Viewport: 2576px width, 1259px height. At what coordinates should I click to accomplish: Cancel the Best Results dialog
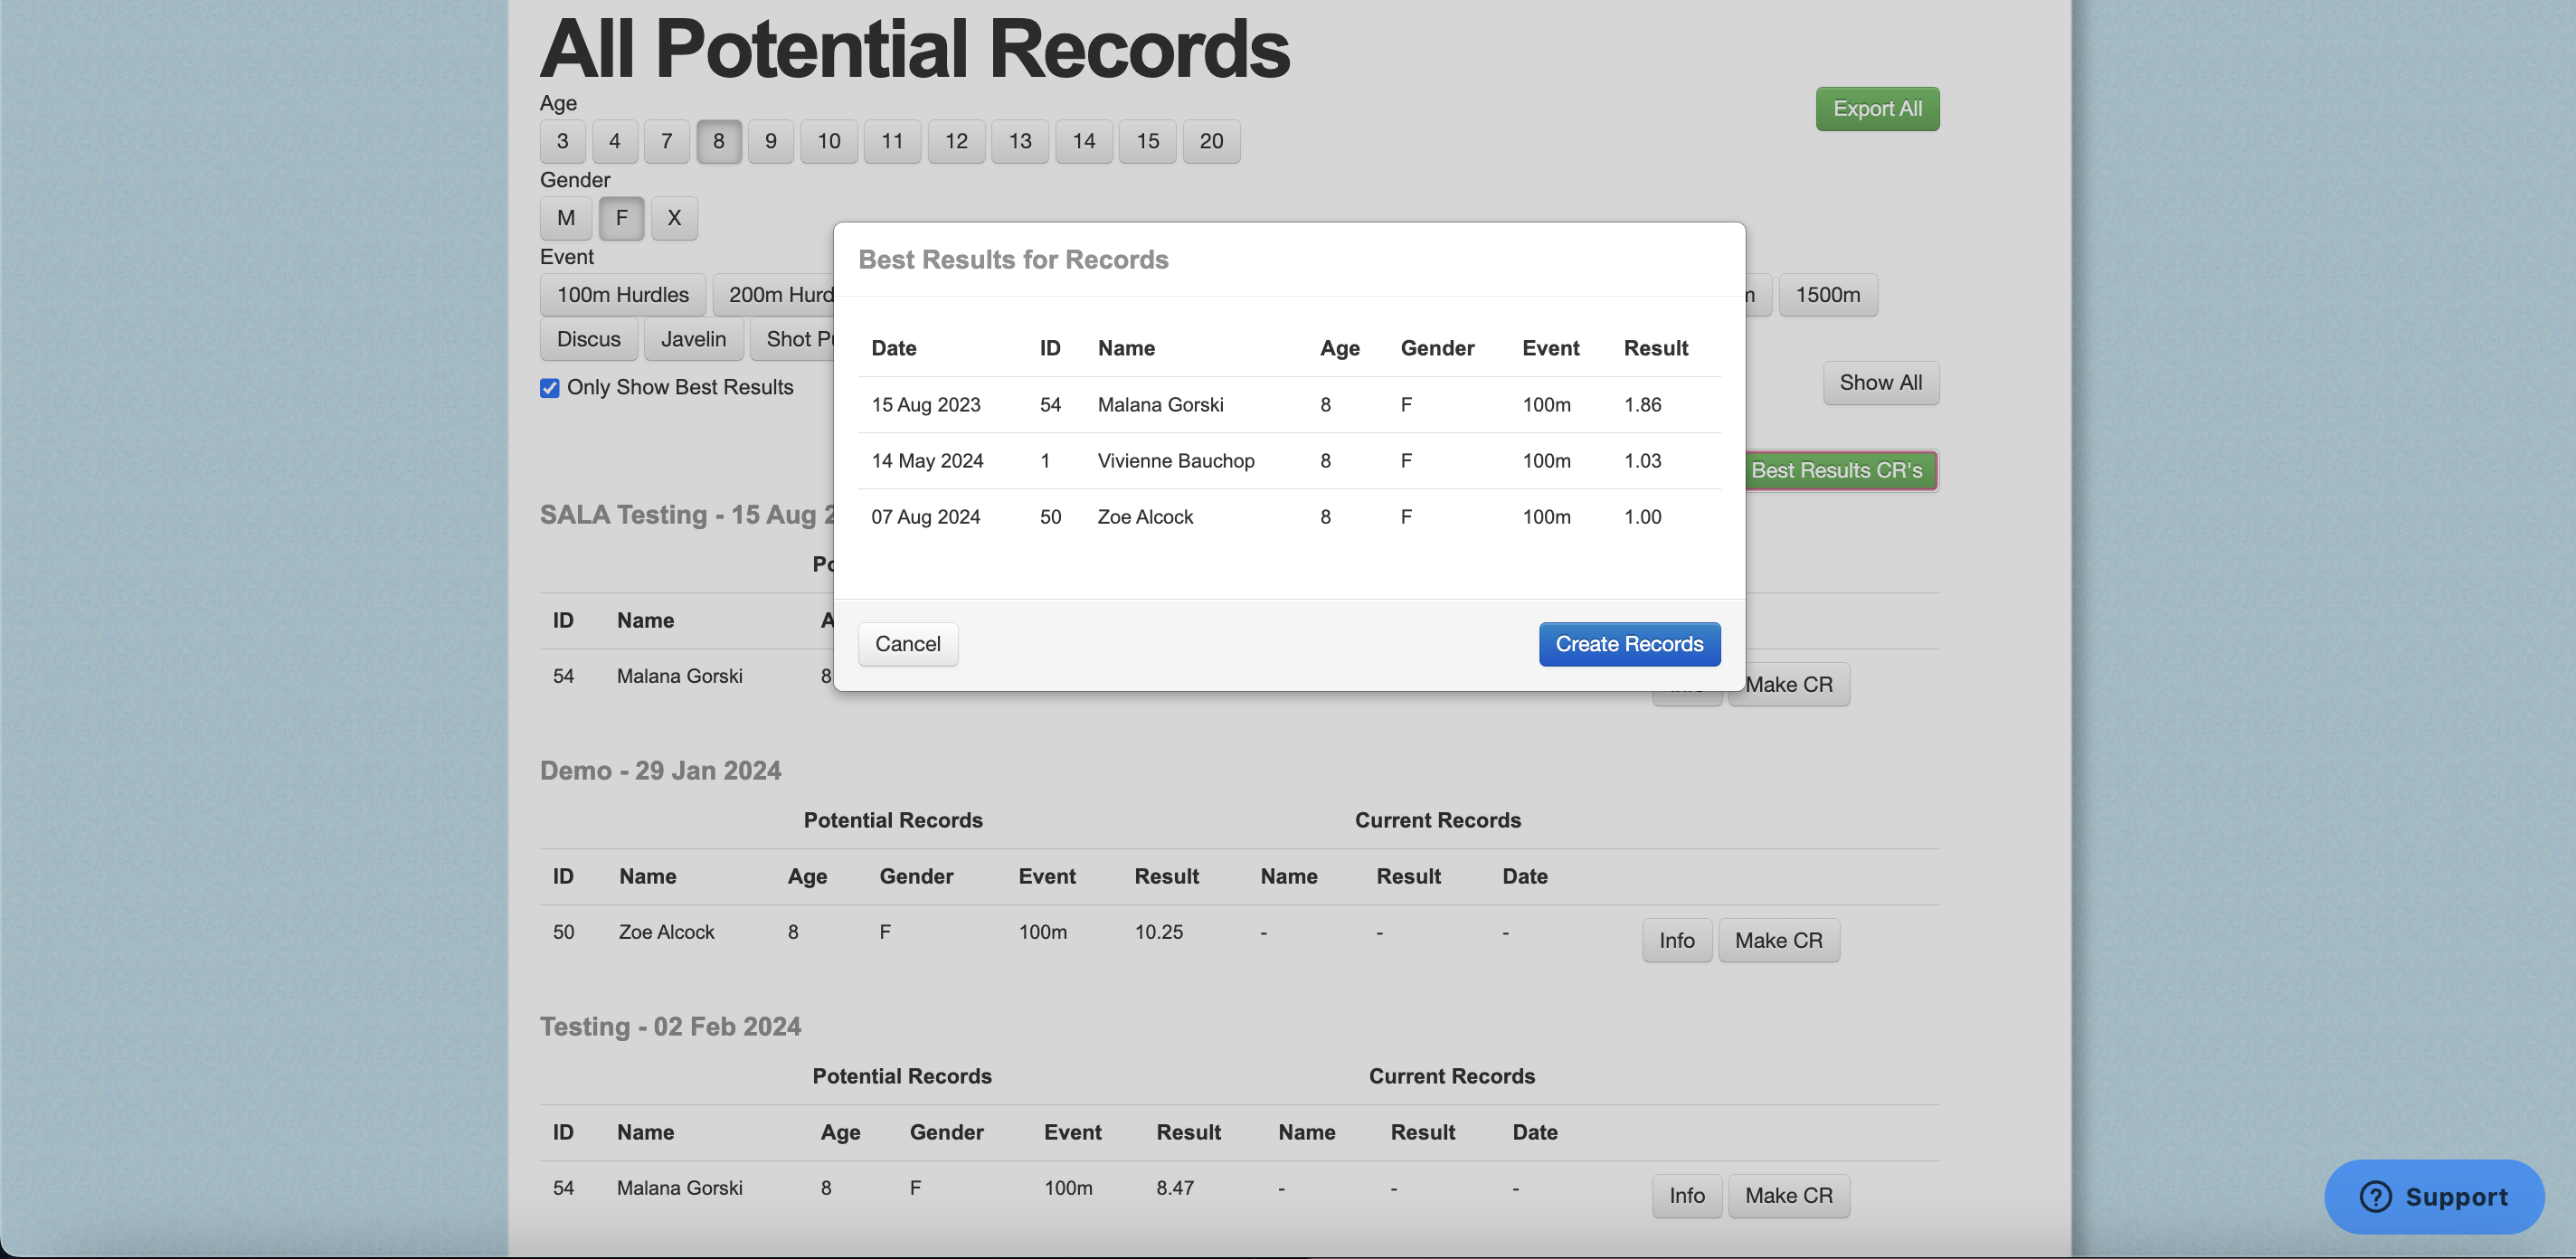(907, 644)
